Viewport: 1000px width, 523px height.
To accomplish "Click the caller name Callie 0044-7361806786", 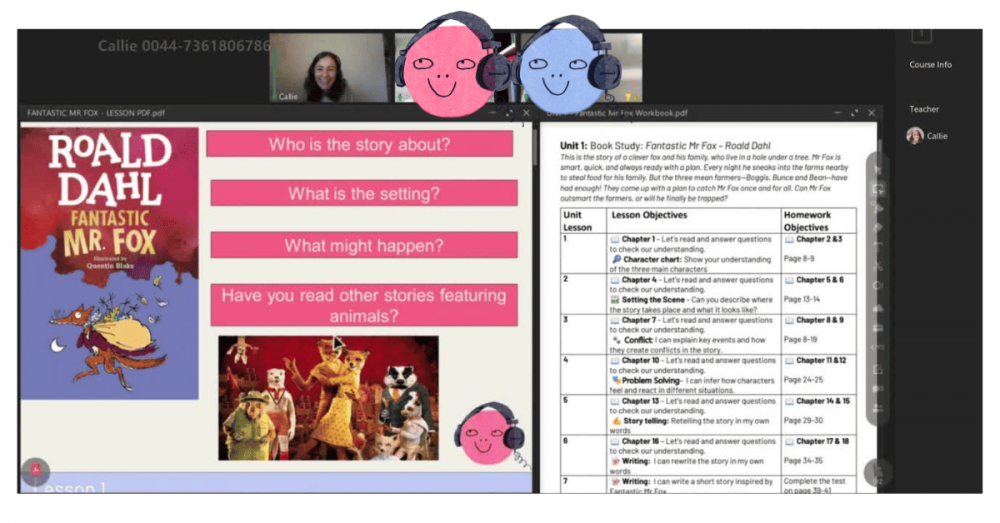I will (184, 46).
